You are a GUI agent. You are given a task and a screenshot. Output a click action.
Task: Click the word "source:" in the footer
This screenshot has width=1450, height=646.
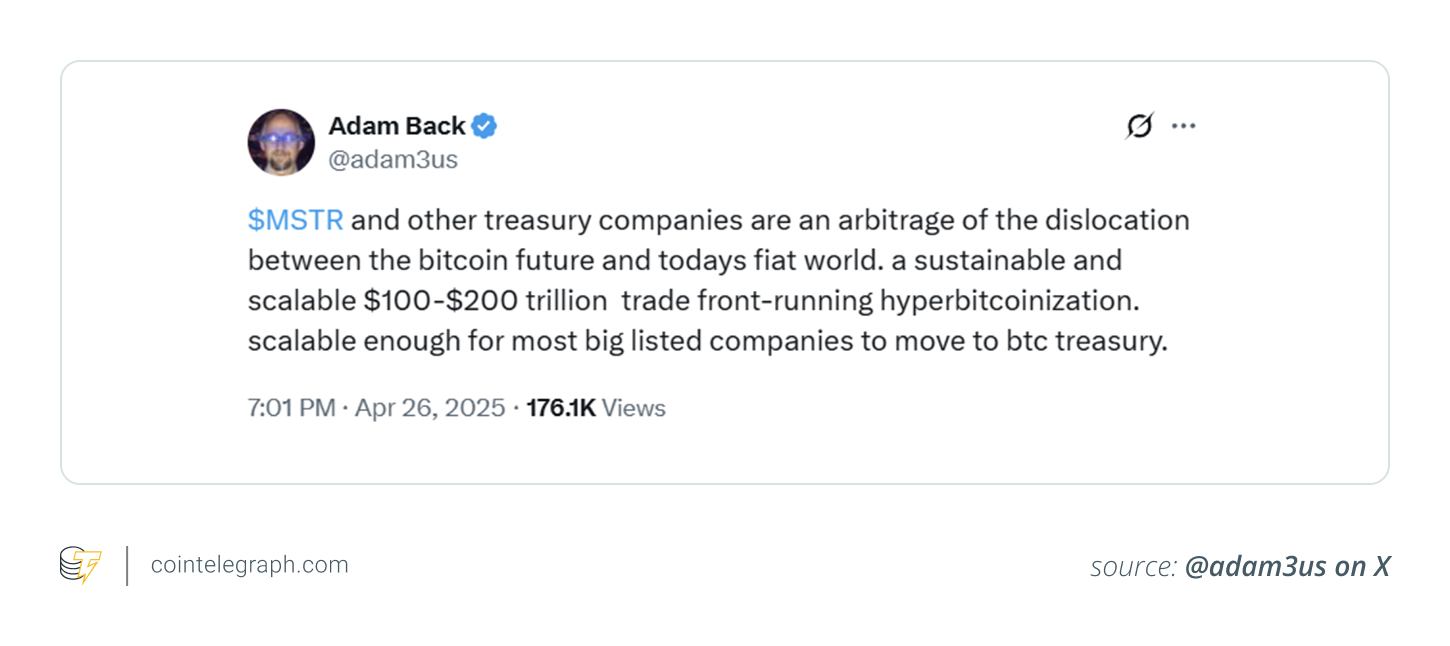pyautogui.click(x=1133, y=567)
